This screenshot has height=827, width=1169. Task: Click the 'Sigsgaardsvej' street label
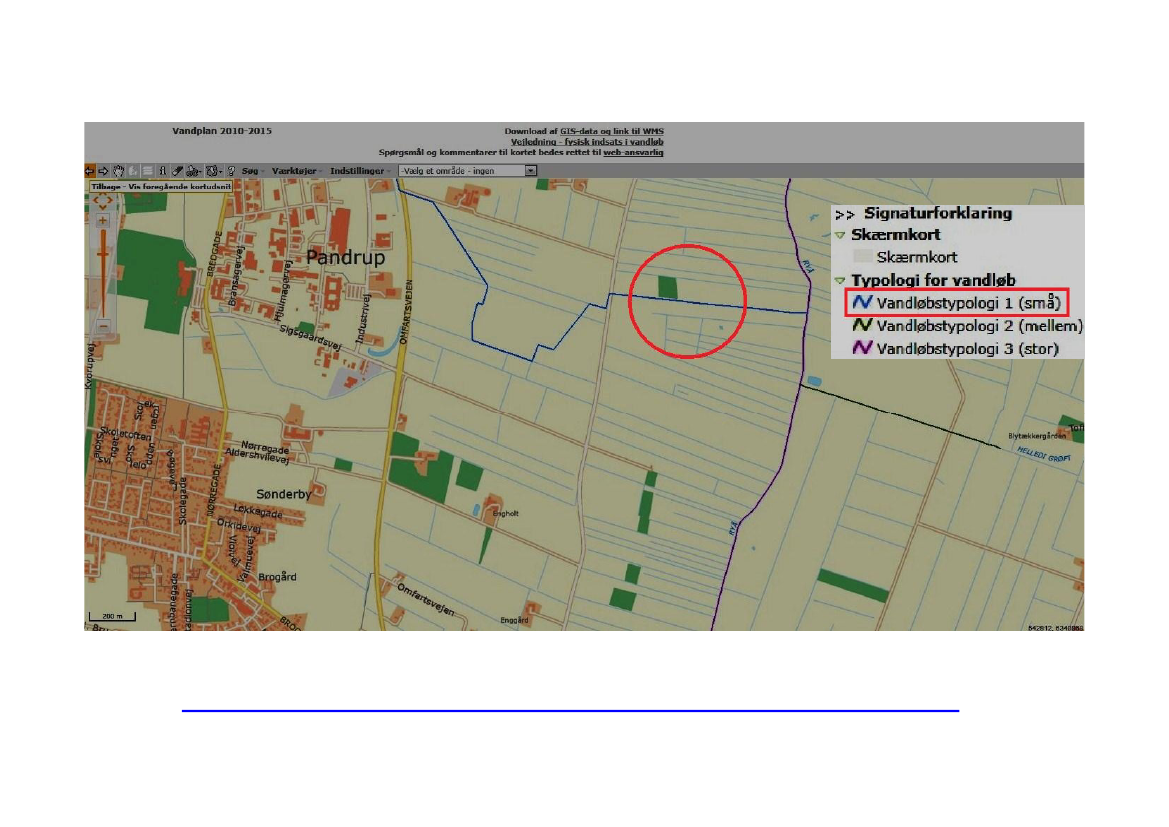(x=310, y=336)
